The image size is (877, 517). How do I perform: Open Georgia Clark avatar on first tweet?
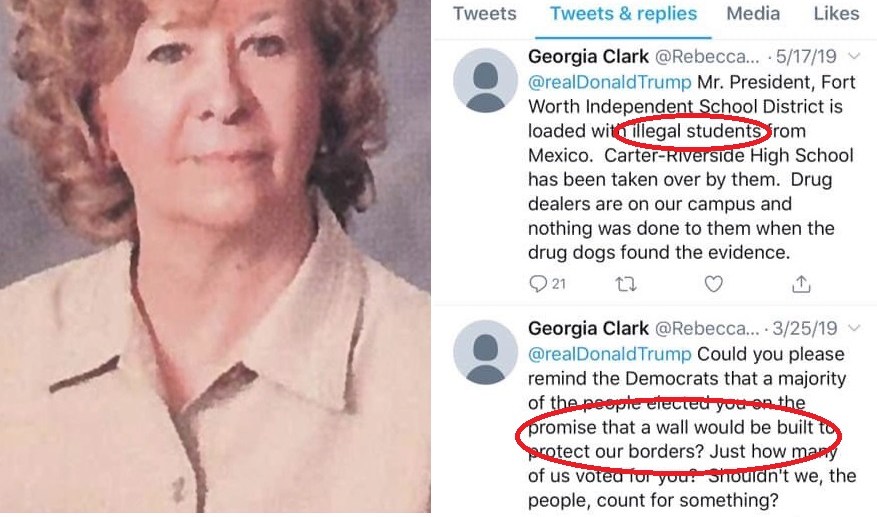click(x=485, y=81)
